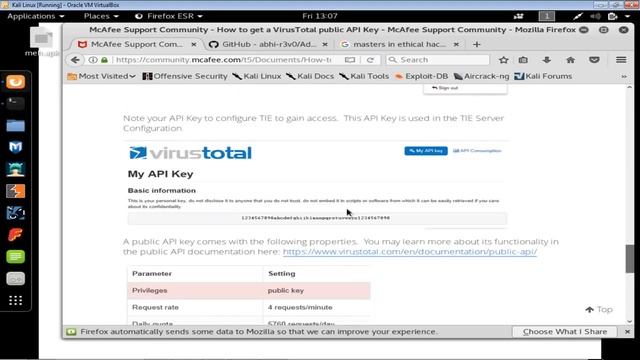Select the API key string text

tap(316, 218)
